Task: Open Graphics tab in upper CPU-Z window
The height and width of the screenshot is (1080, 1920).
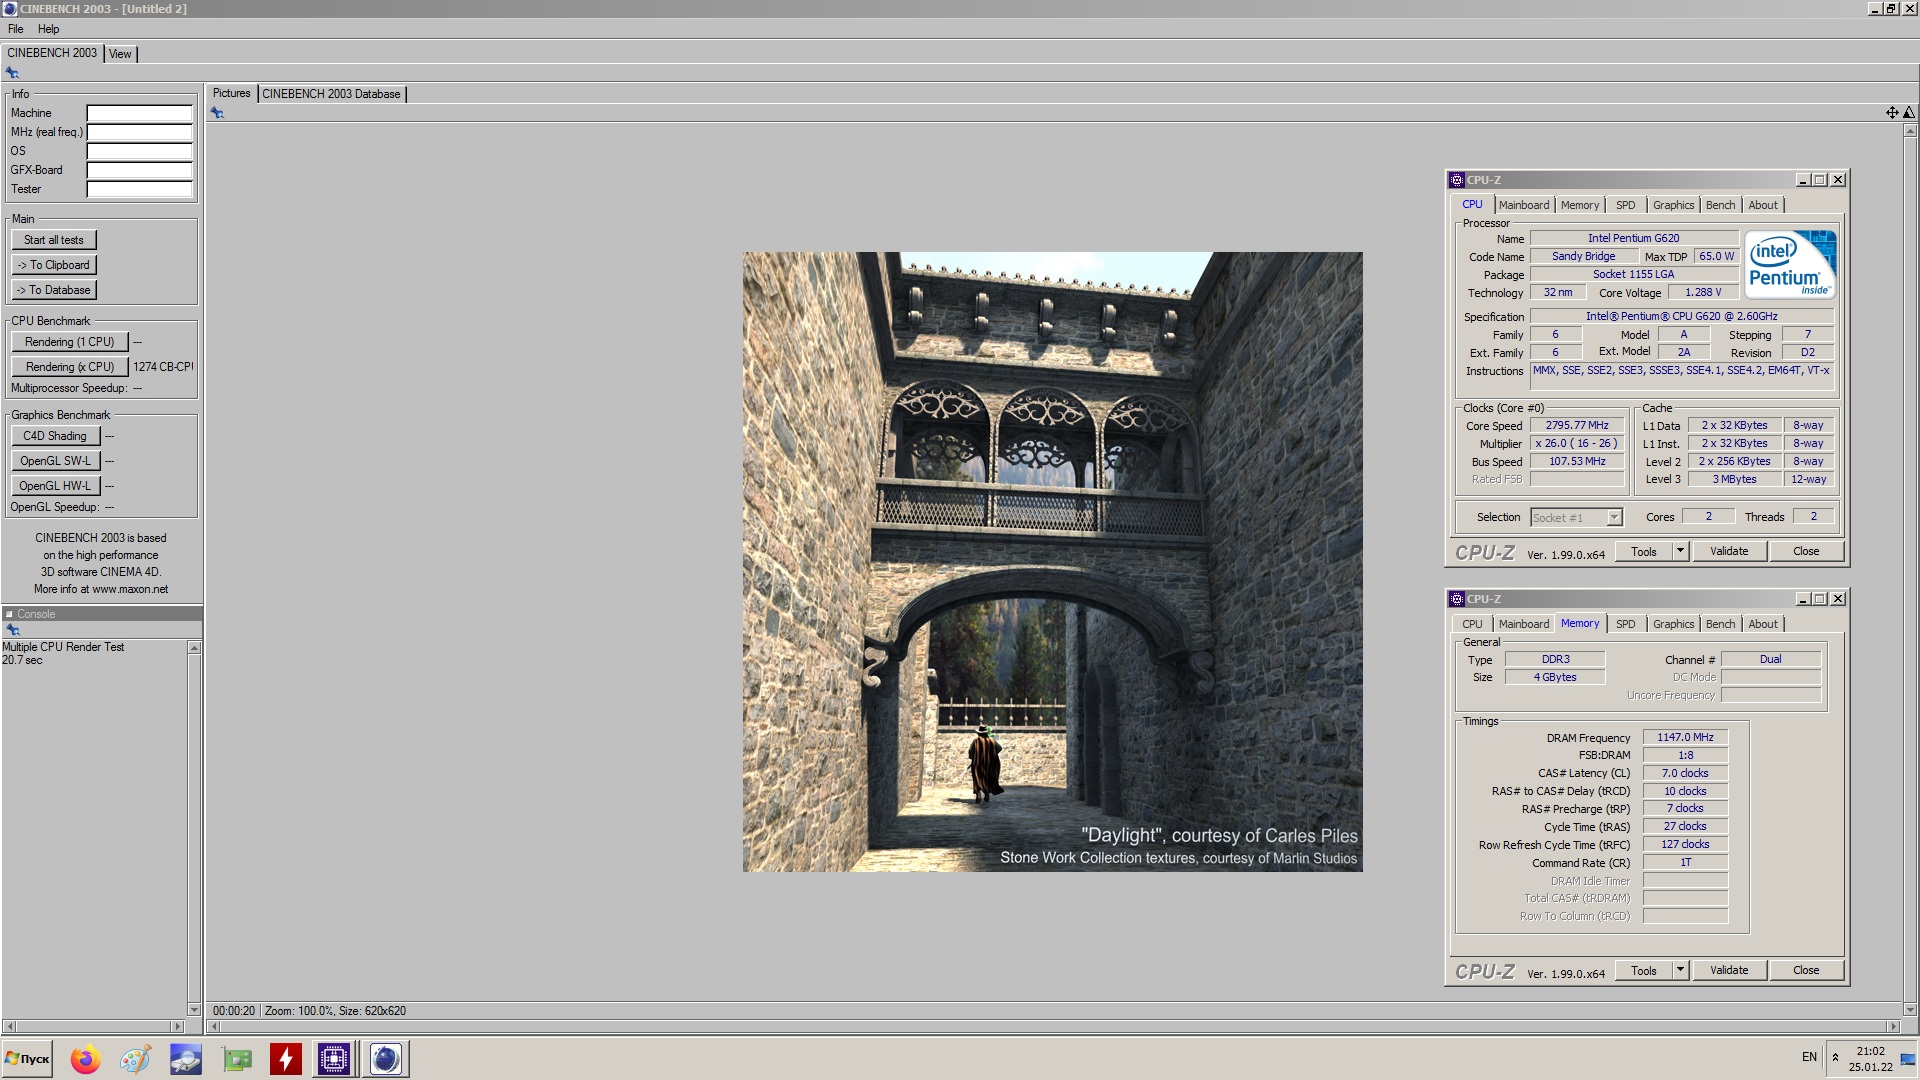Action: pyautogui.click(x=1673, y=205)
